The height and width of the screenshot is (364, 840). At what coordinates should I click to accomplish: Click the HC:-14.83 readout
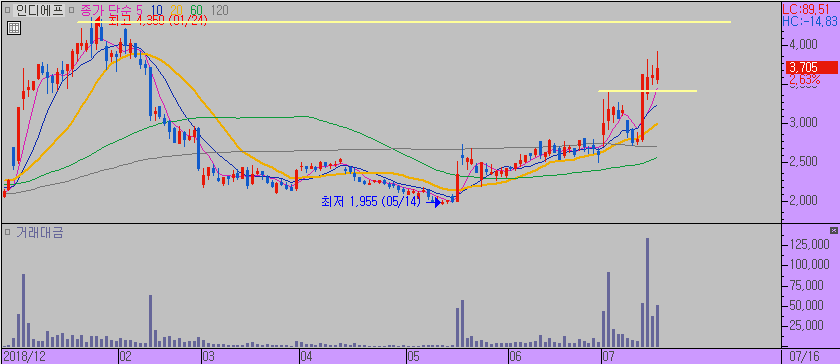click(810, 21)
